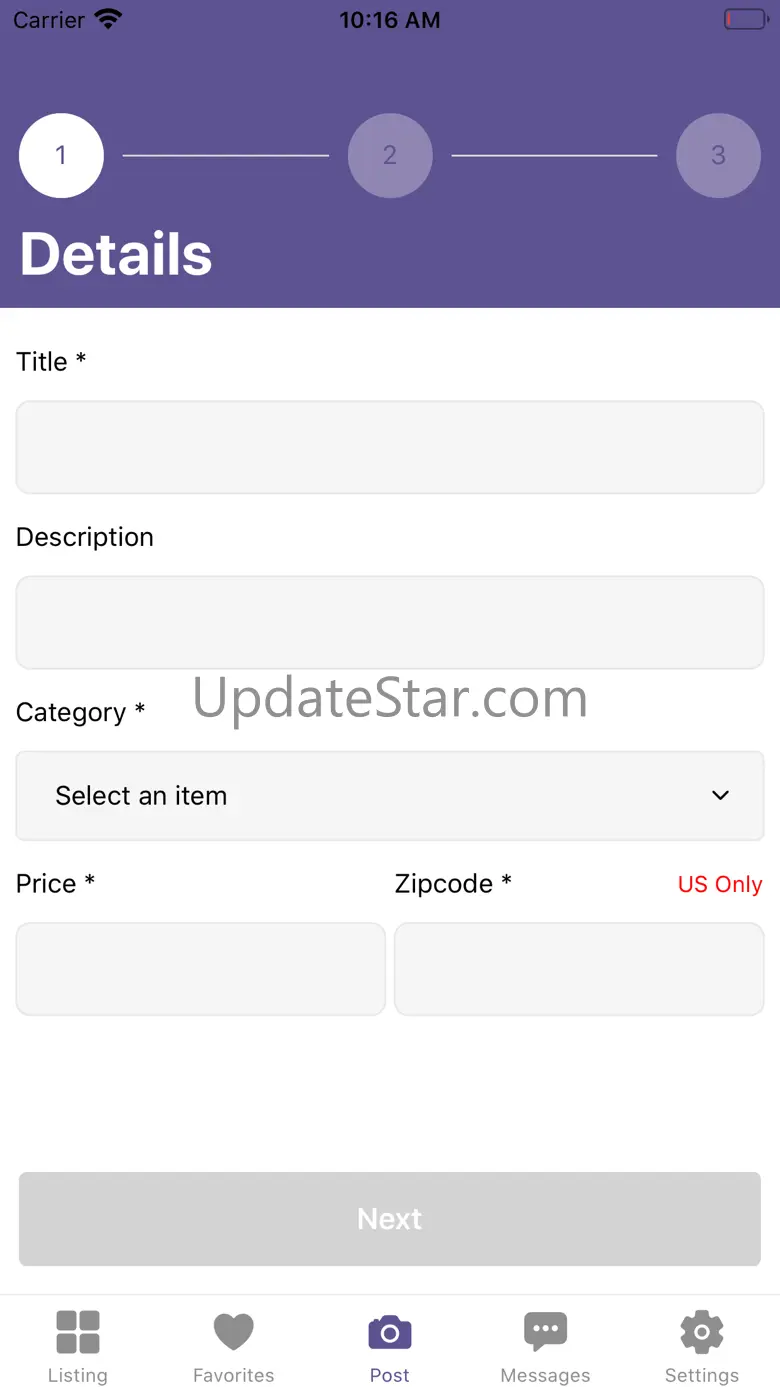Click into the Price field

[x=200, y=969]
